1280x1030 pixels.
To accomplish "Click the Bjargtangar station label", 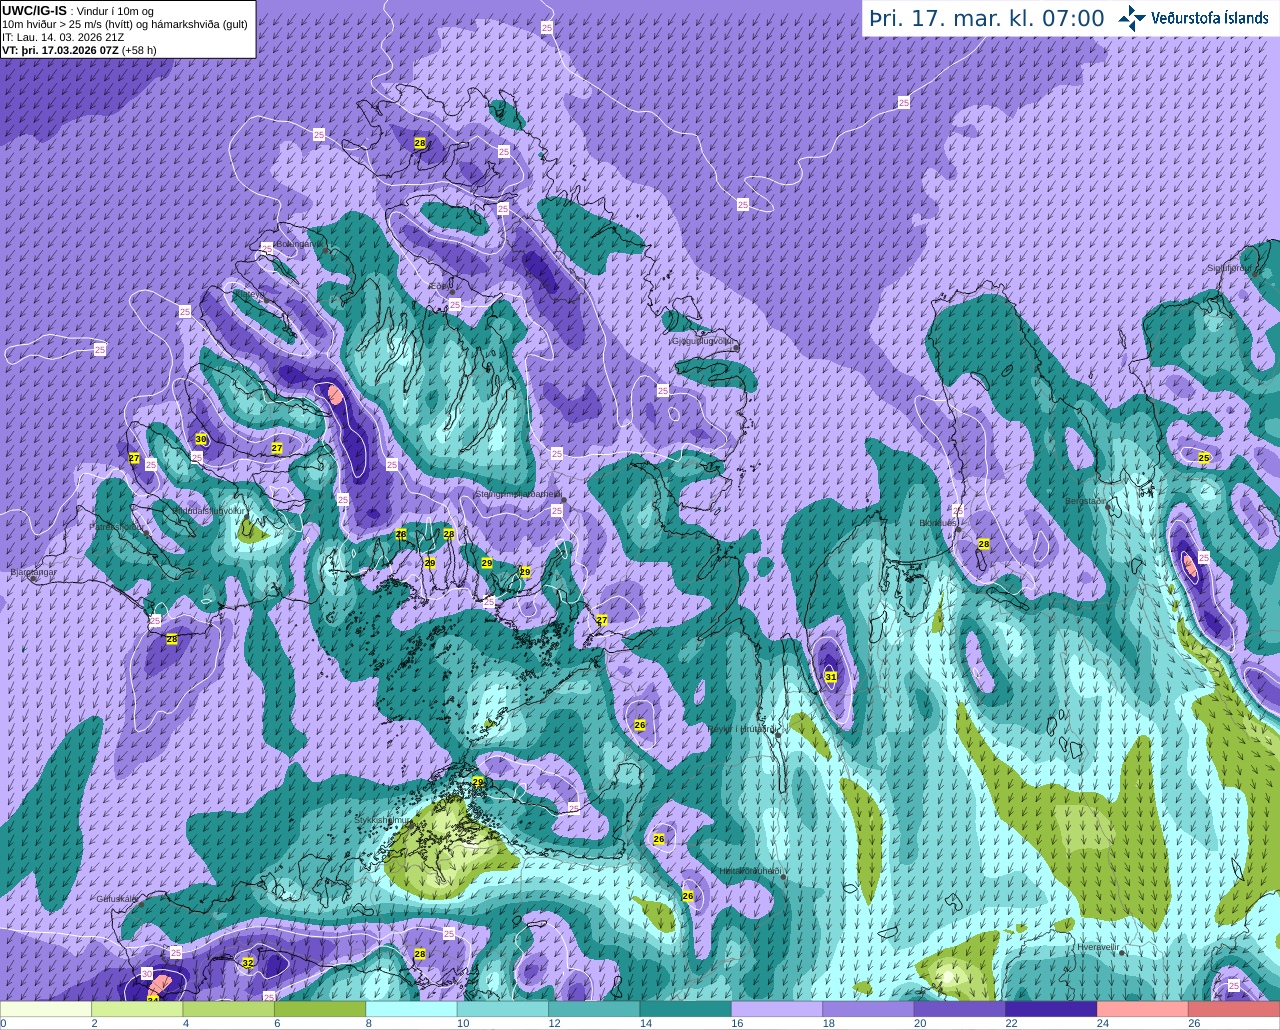I will pyautogui.click(x=33, y=573).
